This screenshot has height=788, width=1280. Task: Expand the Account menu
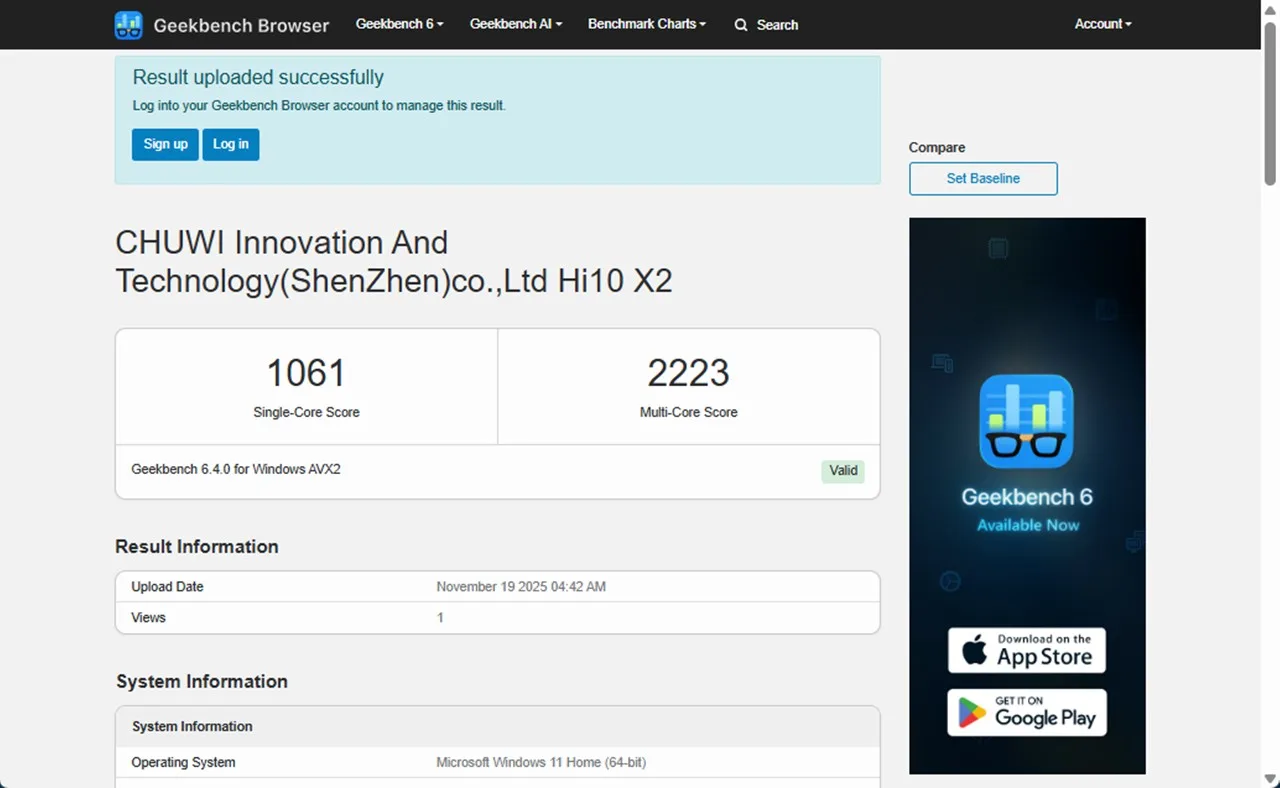click(x=1102, y=24)
